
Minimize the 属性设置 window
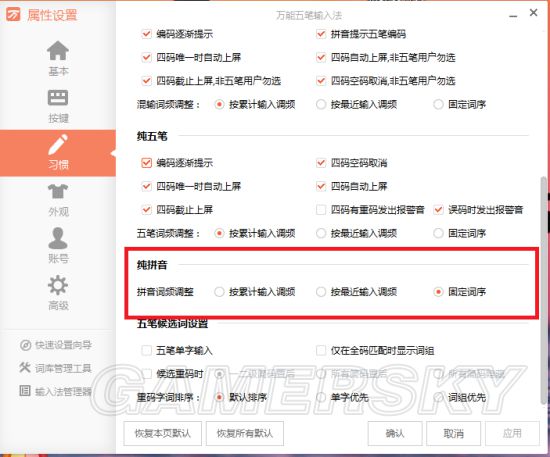[x=513, y=16]
